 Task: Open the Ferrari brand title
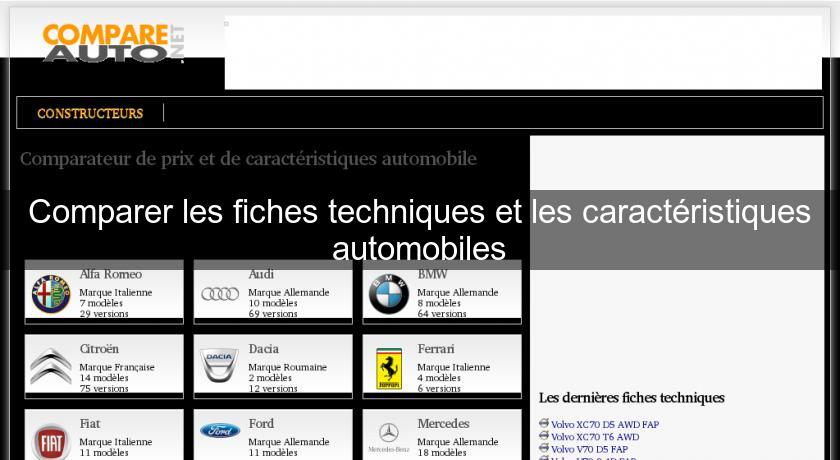tap(436, 349)
